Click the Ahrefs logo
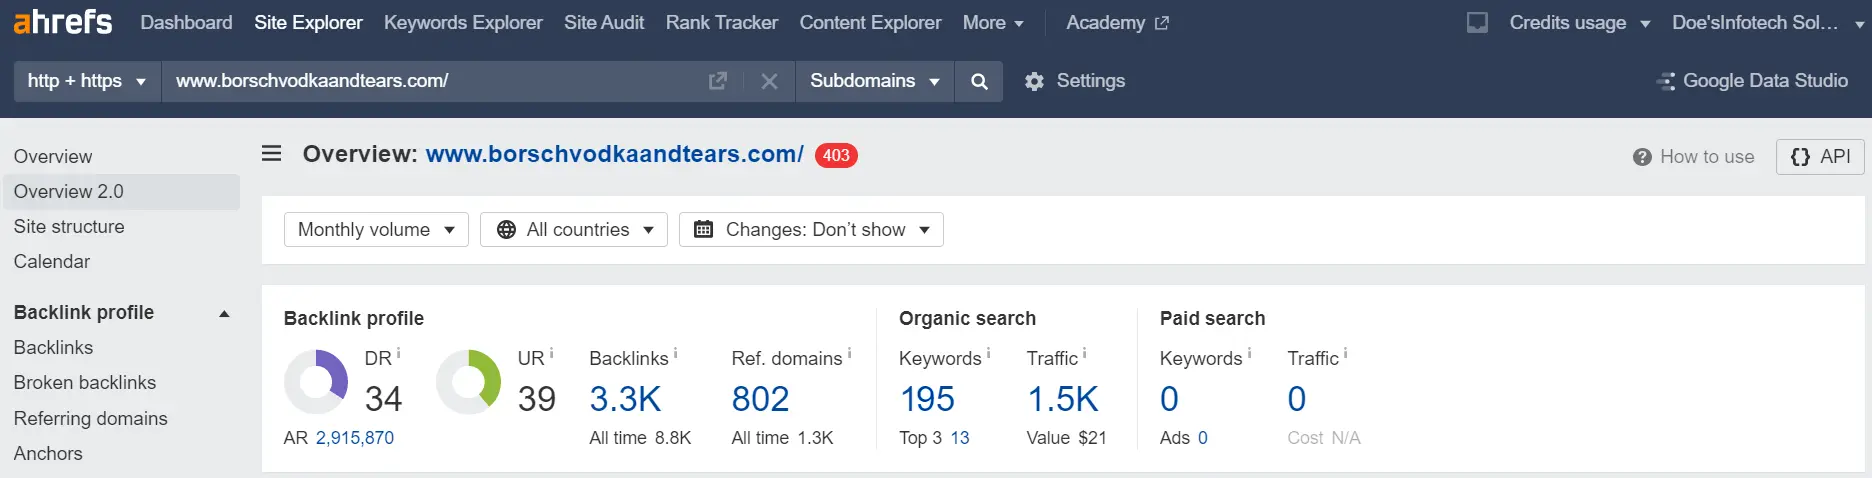Screen dimensions: 1872x478 [63, 22]
